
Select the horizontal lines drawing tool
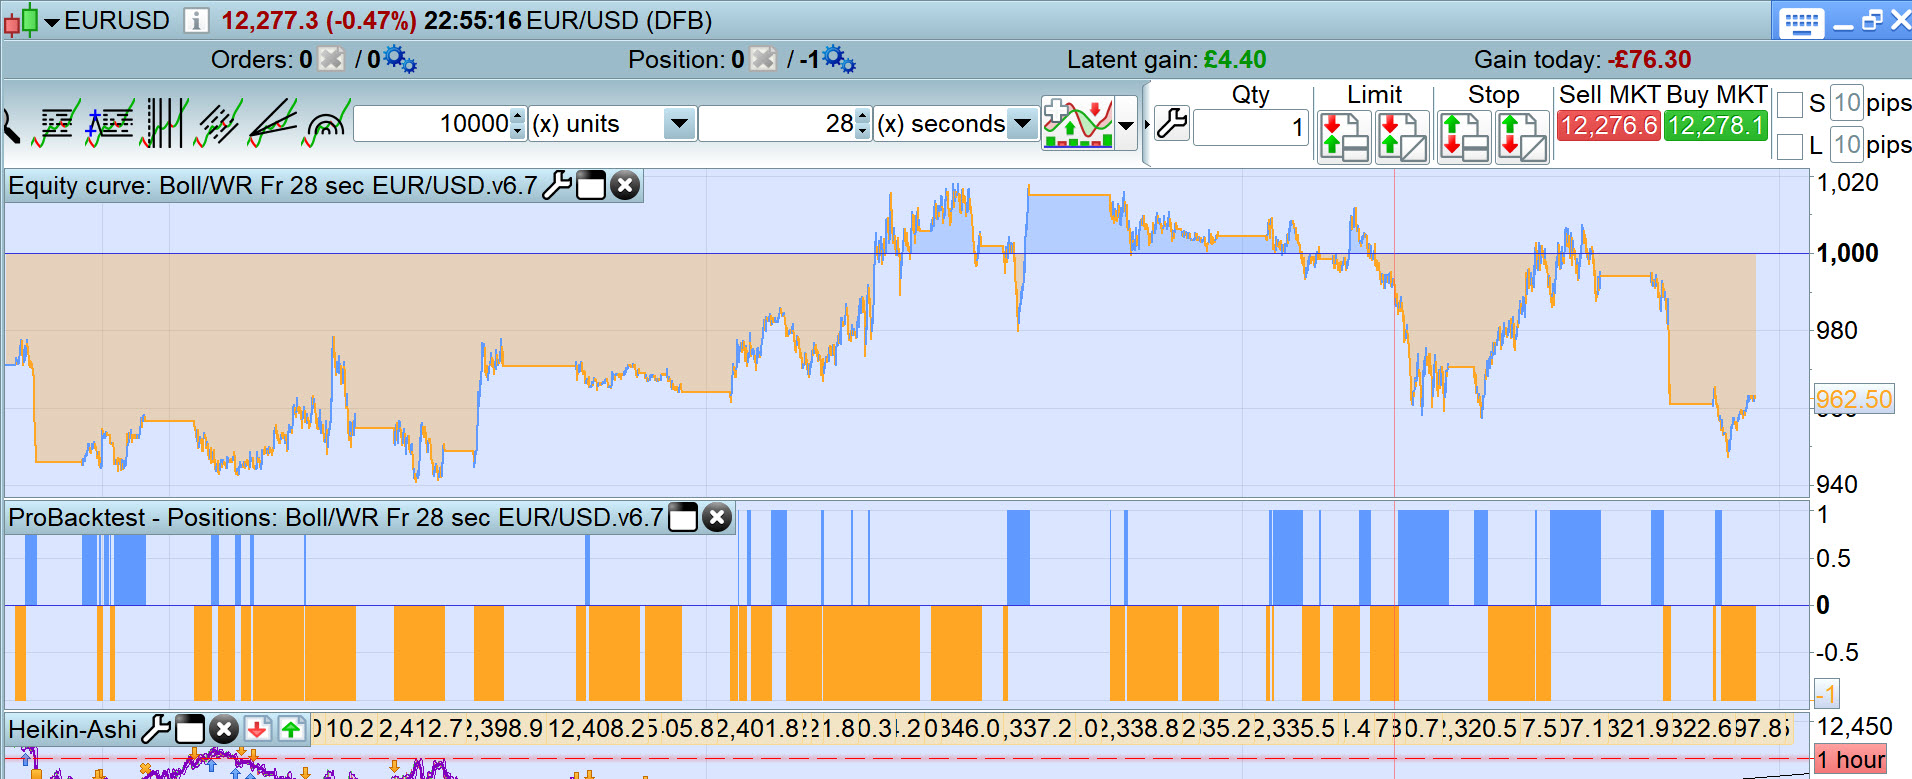(56, 124)
